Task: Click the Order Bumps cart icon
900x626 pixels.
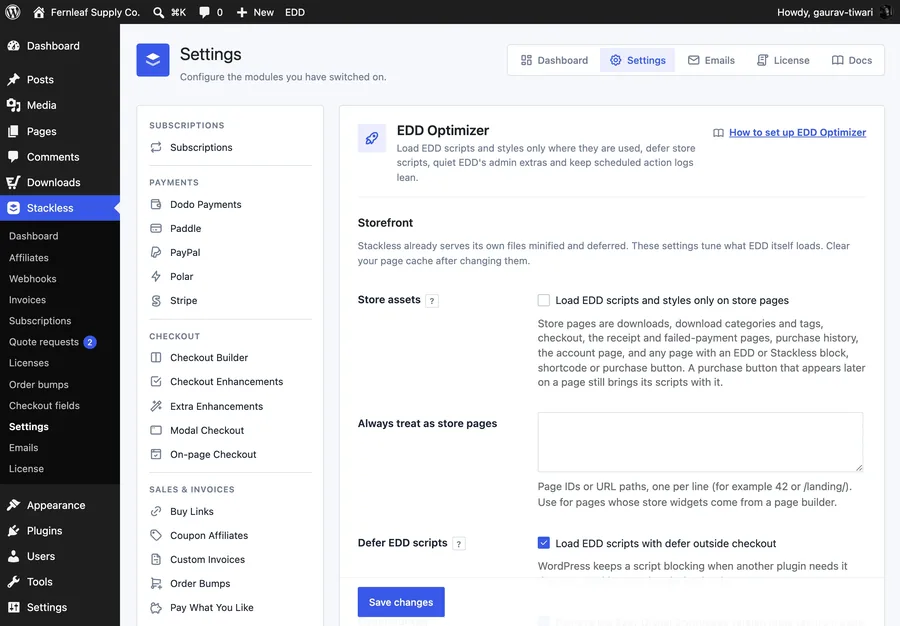Action: pyautogui.click(x=156, y=584)
